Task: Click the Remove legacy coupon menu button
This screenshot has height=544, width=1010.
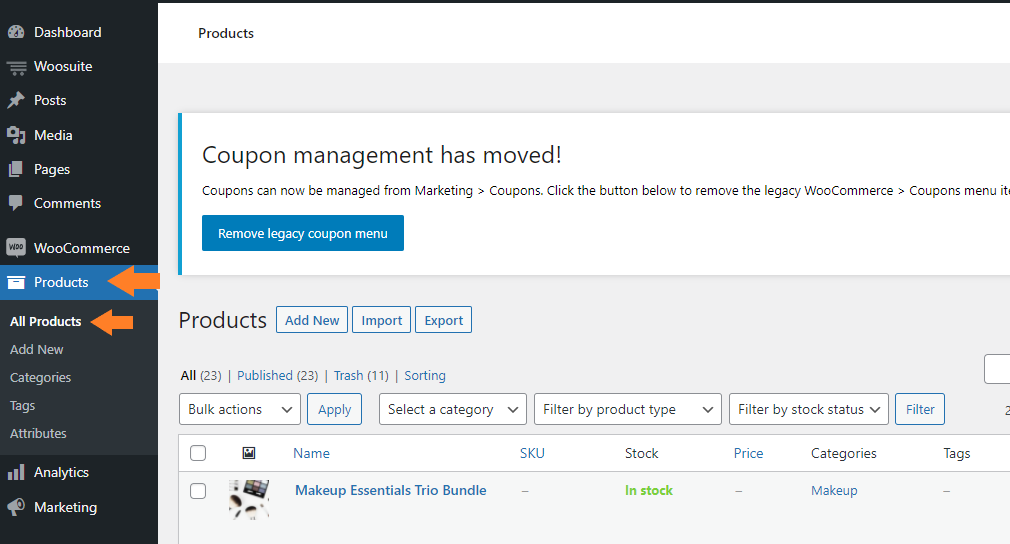Action: click(x=303, y=233)
